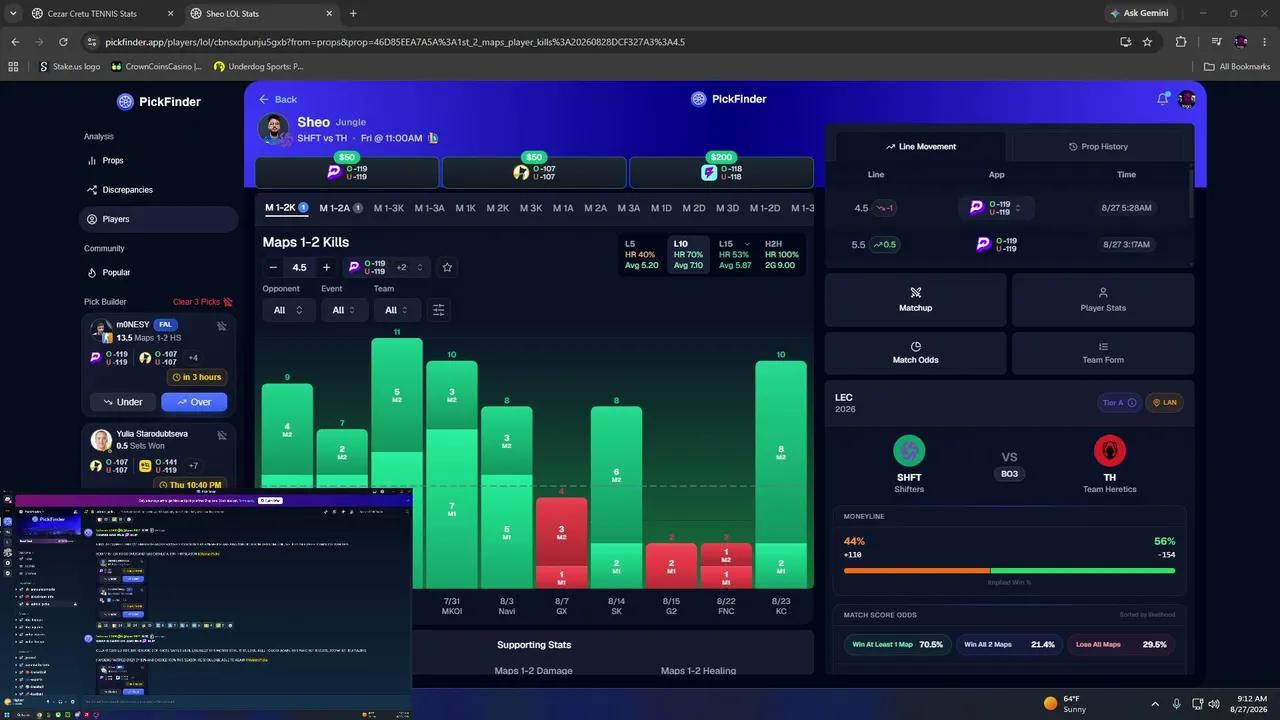Open Discrepancies in the sidebar
1280x720 pixels.
click(127, 190)
